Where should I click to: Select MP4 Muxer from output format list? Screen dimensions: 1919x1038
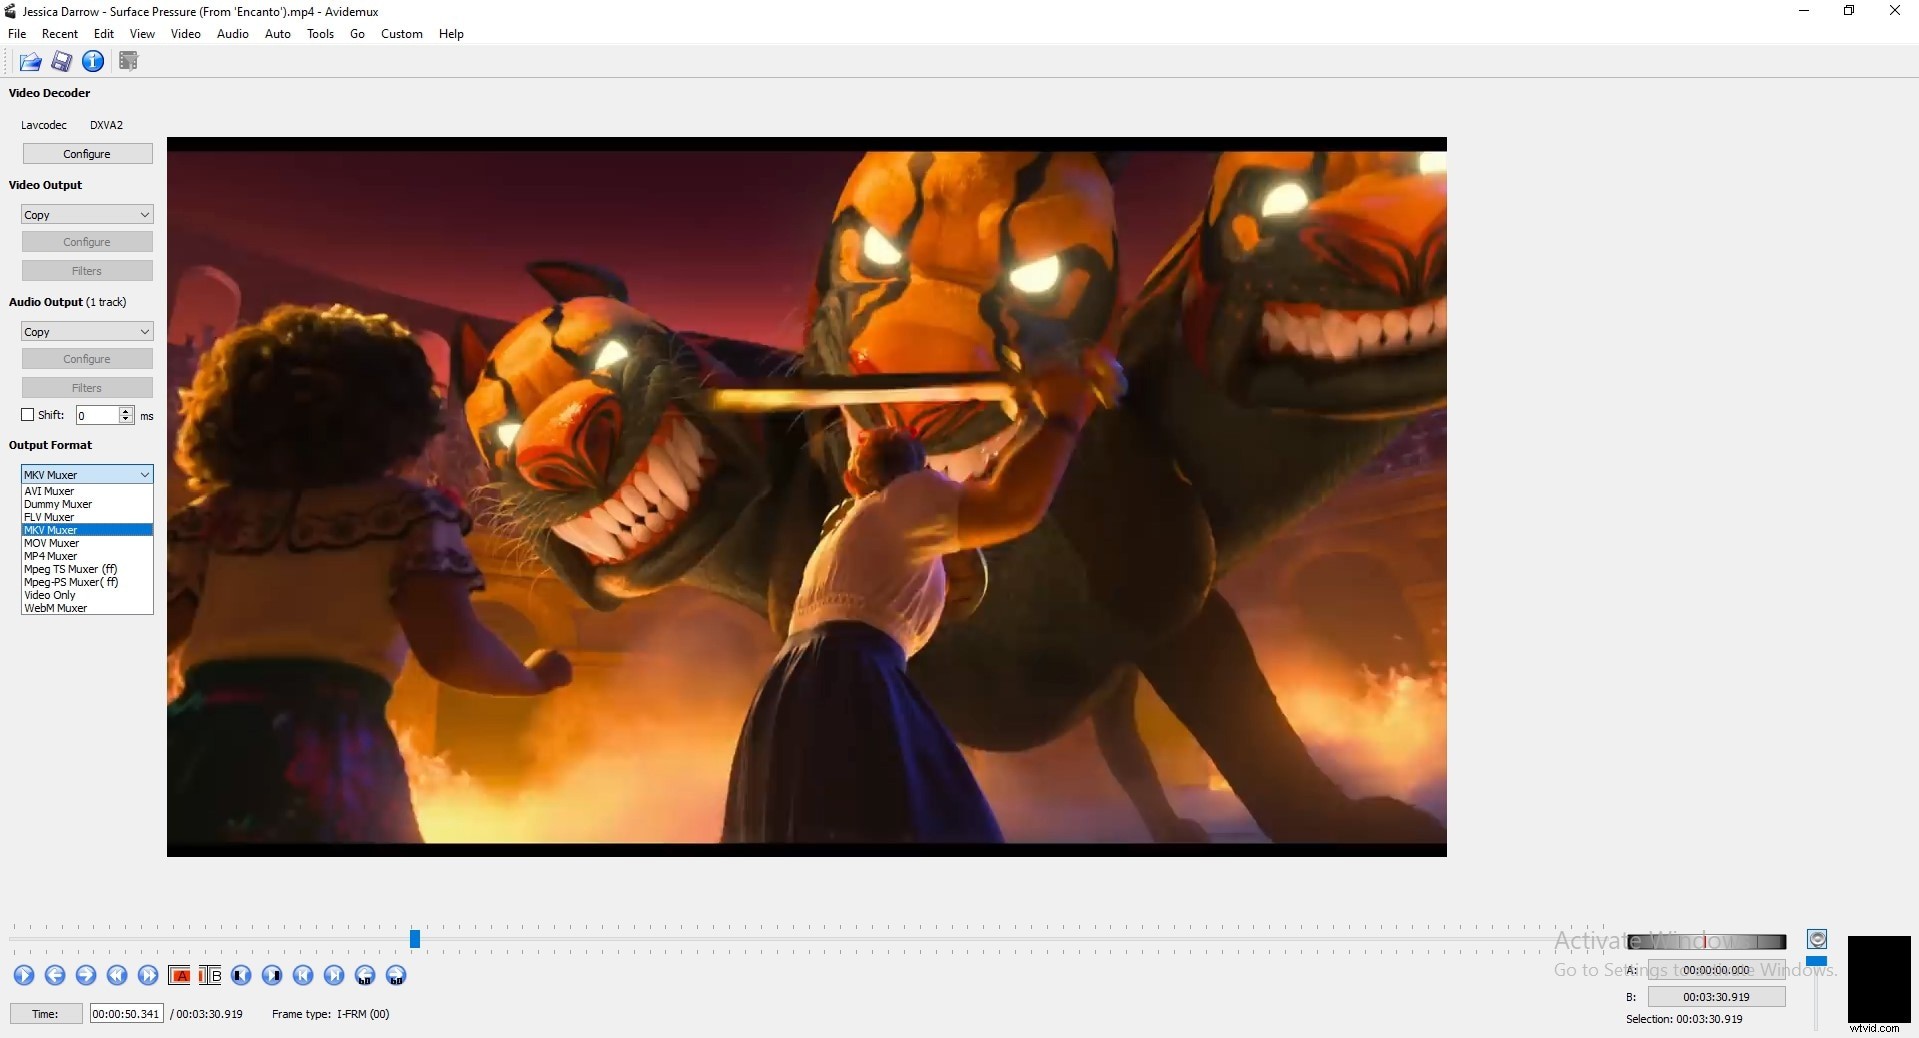(51, 555)
